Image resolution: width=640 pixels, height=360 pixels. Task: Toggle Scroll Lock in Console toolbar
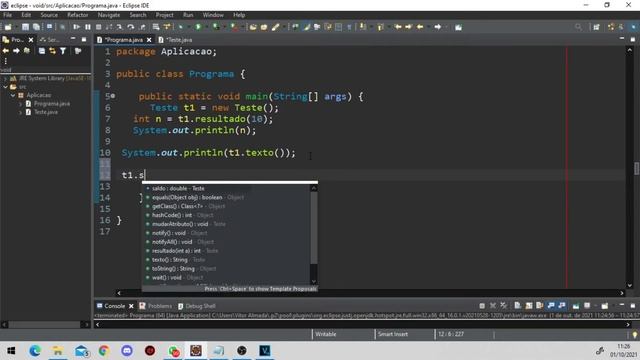pos(529,305)
